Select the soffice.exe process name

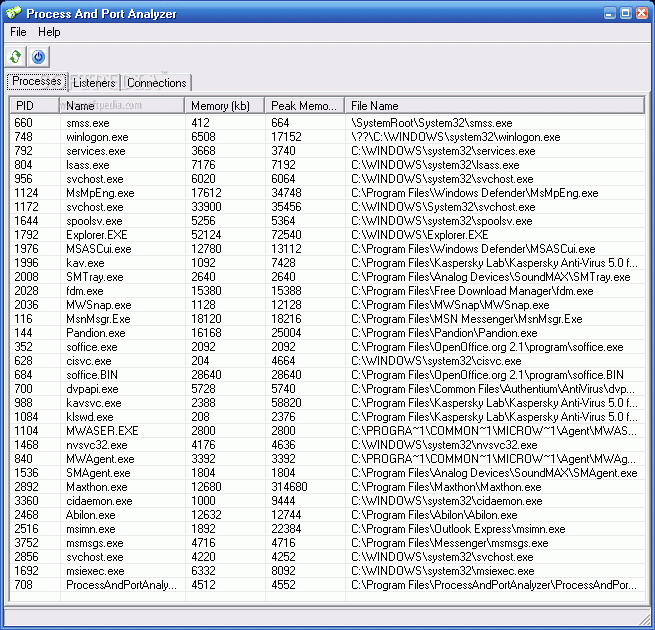point(92,347)
